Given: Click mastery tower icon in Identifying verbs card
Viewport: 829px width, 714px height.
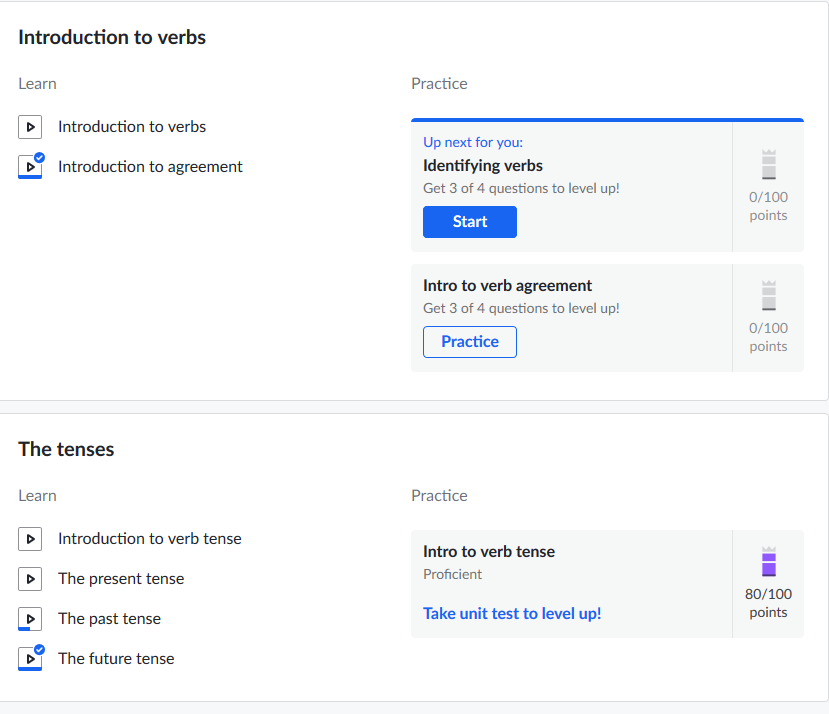Looking at the screenshot, I should 769,164.
